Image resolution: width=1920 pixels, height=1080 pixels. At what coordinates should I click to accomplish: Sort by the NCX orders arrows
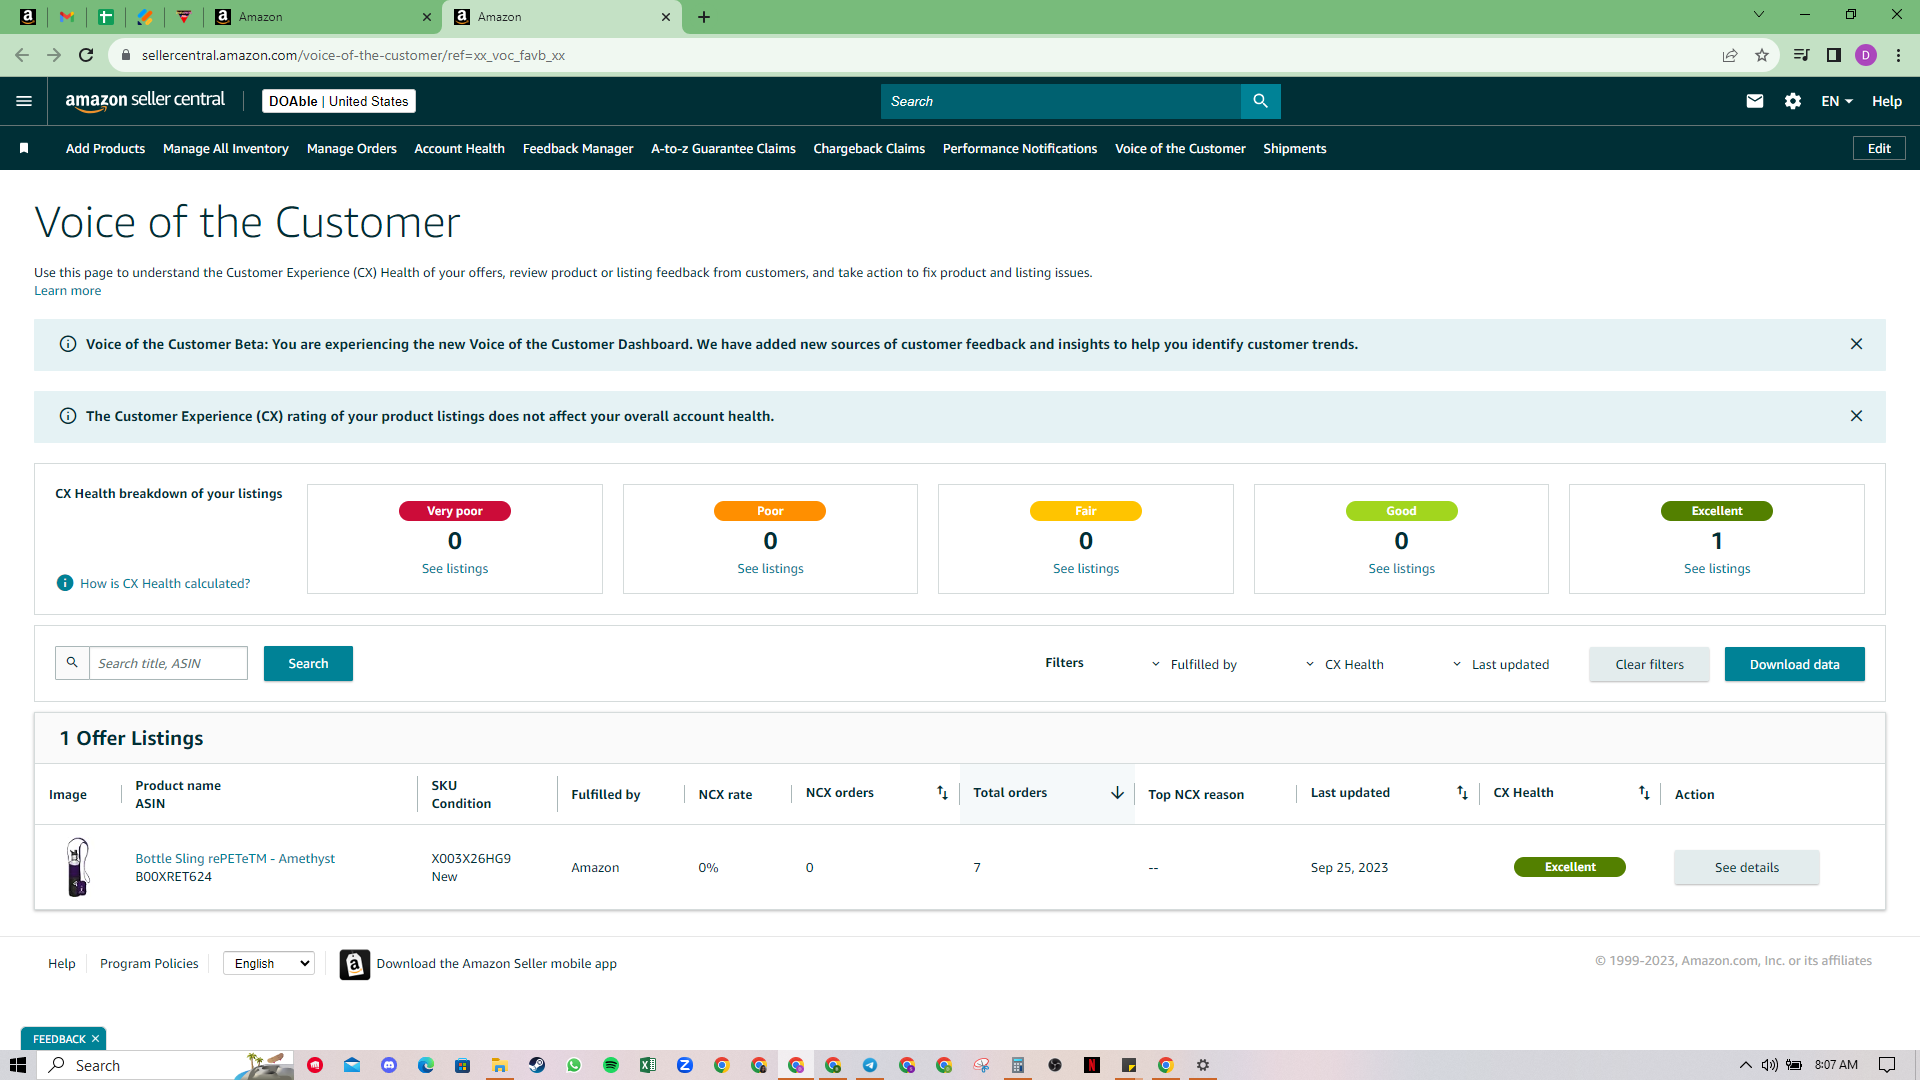942,793
